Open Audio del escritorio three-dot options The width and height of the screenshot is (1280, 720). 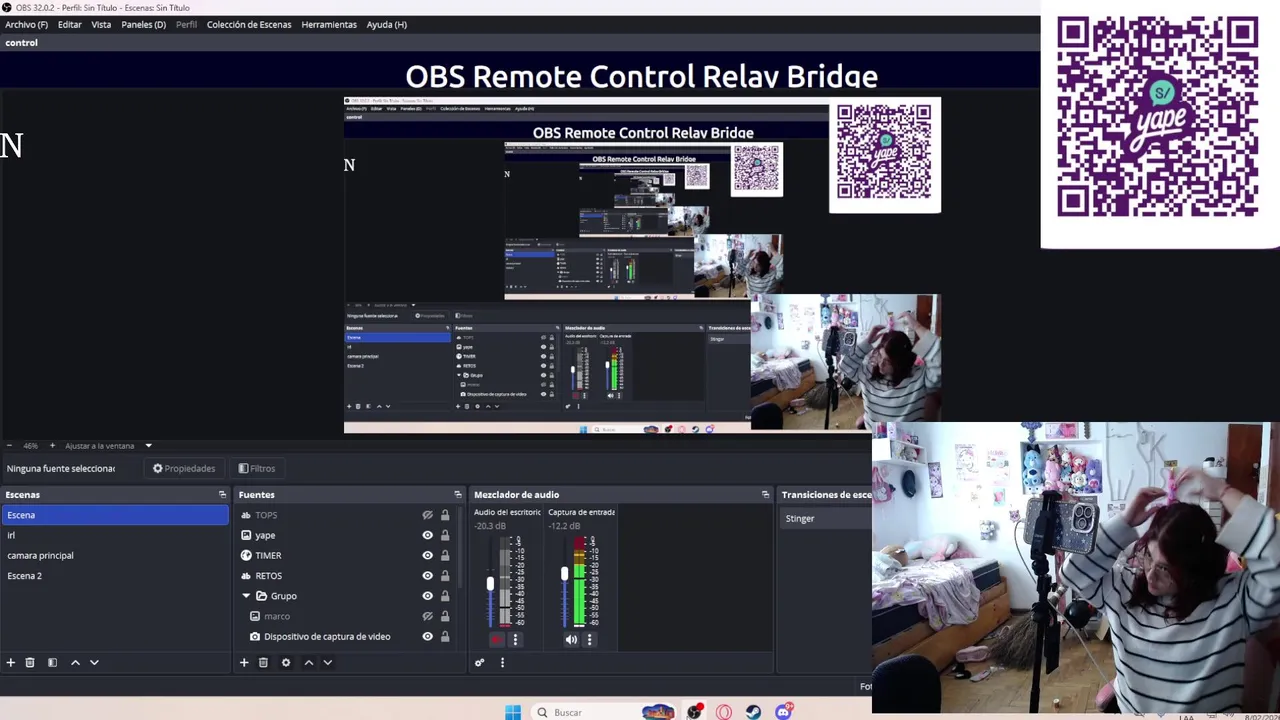click(516, 640)
